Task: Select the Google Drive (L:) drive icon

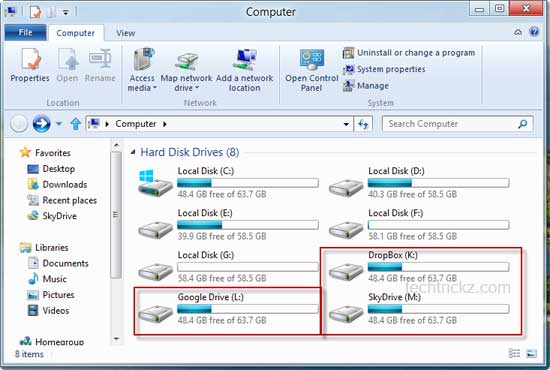Action: tap(155, 314)
